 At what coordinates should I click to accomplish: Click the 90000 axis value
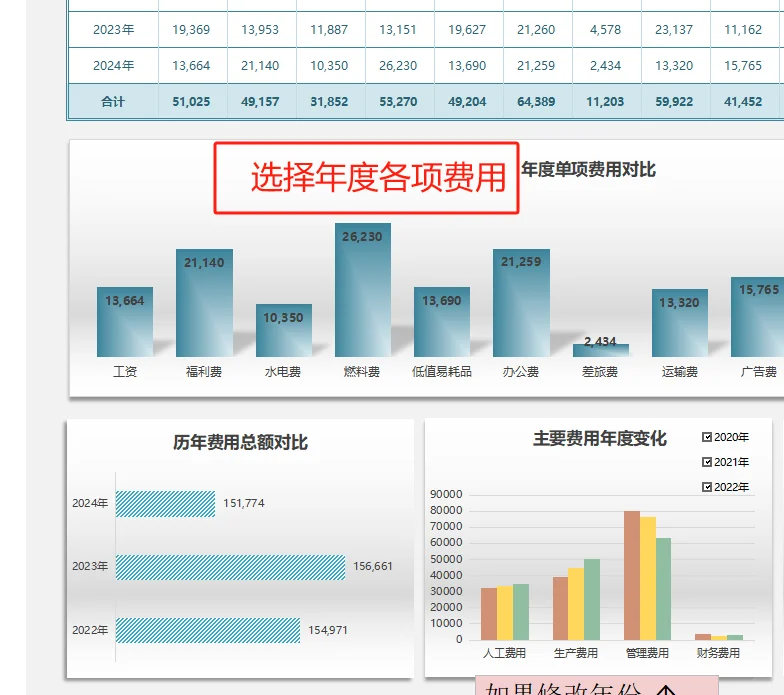(446, 494)
